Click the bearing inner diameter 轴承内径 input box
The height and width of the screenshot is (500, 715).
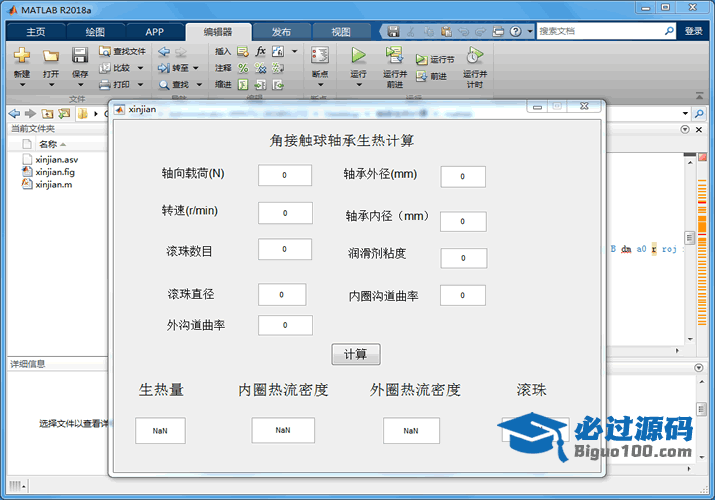[x=463, y=222]
